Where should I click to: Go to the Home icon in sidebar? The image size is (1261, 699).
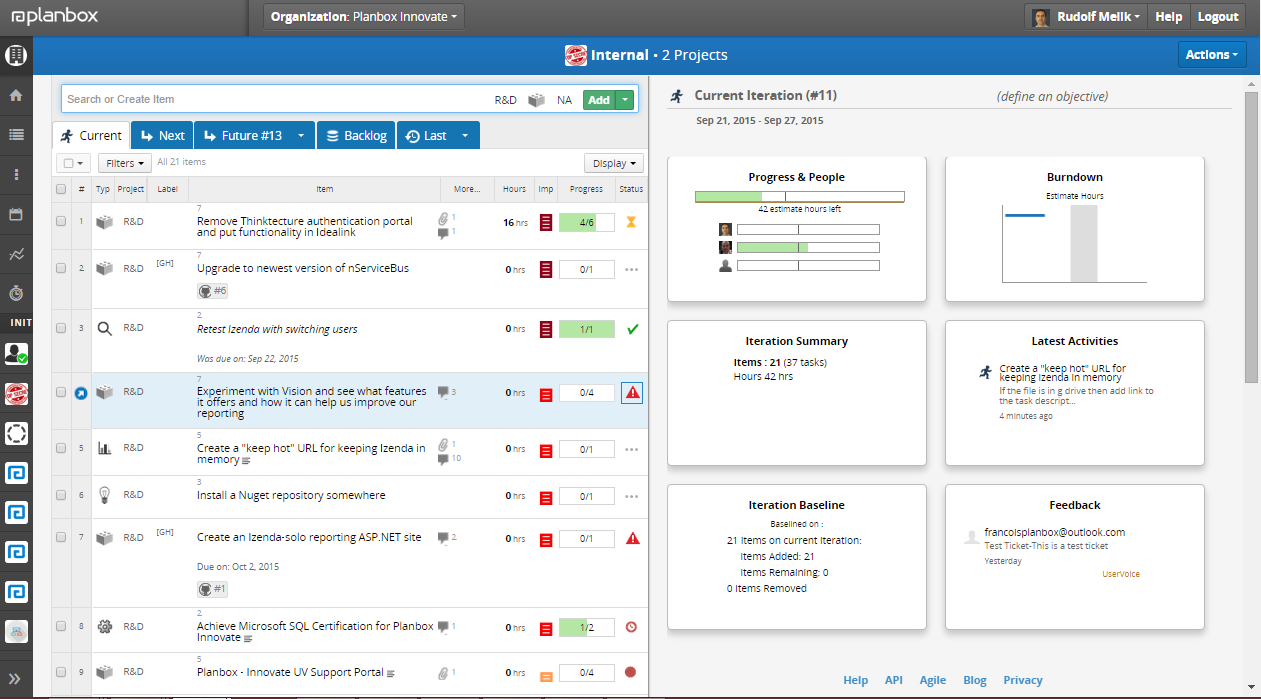pyautogui.click(x=16, y=96)
